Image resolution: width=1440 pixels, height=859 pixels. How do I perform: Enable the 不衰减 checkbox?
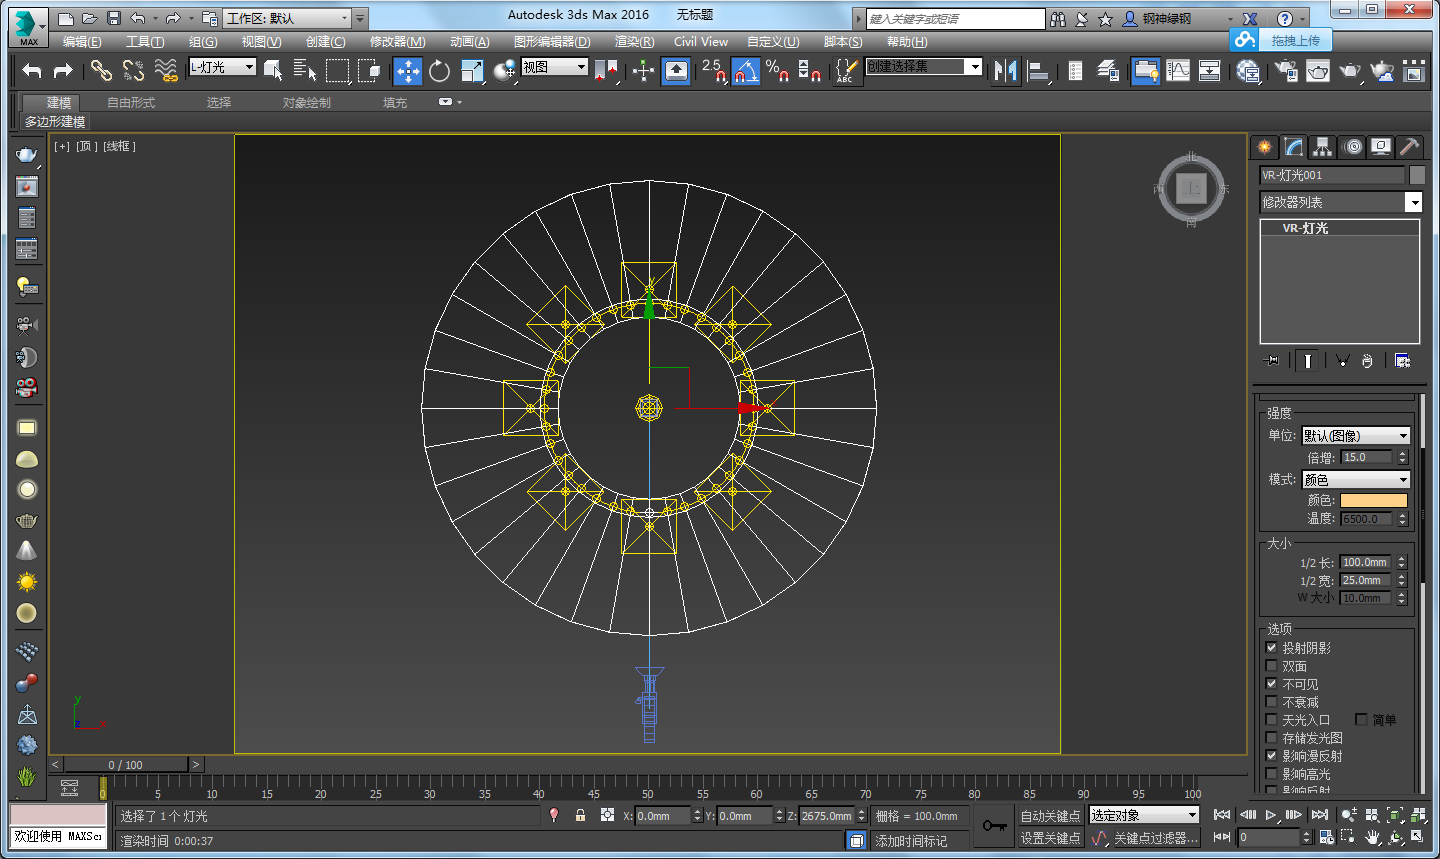point(1272,702)
